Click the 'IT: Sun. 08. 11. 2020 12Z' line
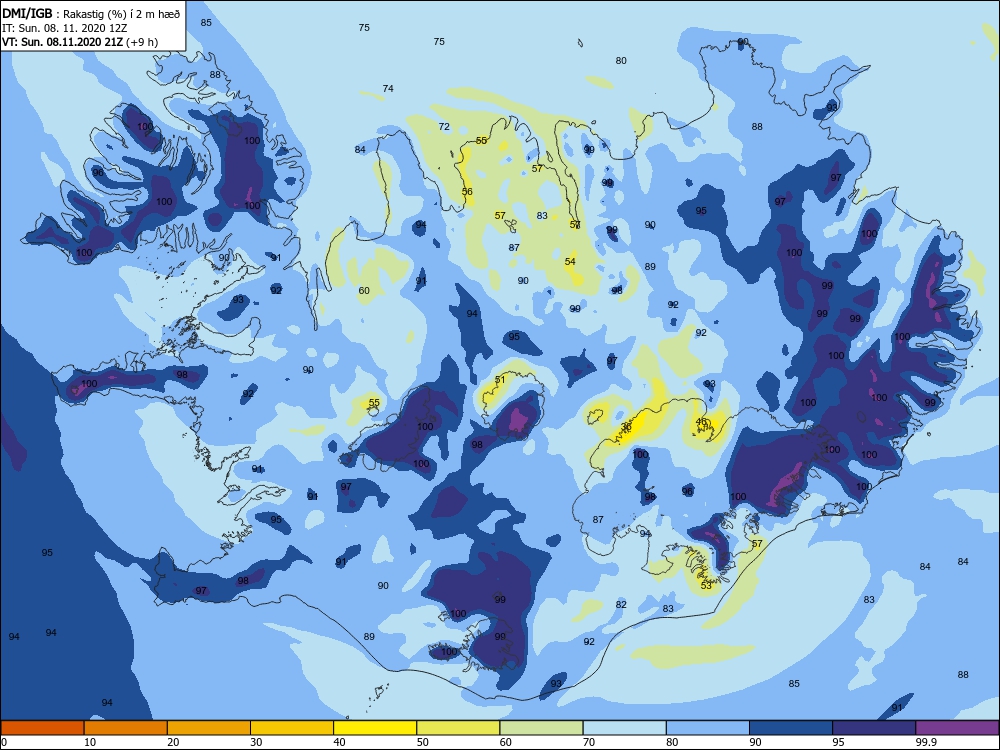 64,28
